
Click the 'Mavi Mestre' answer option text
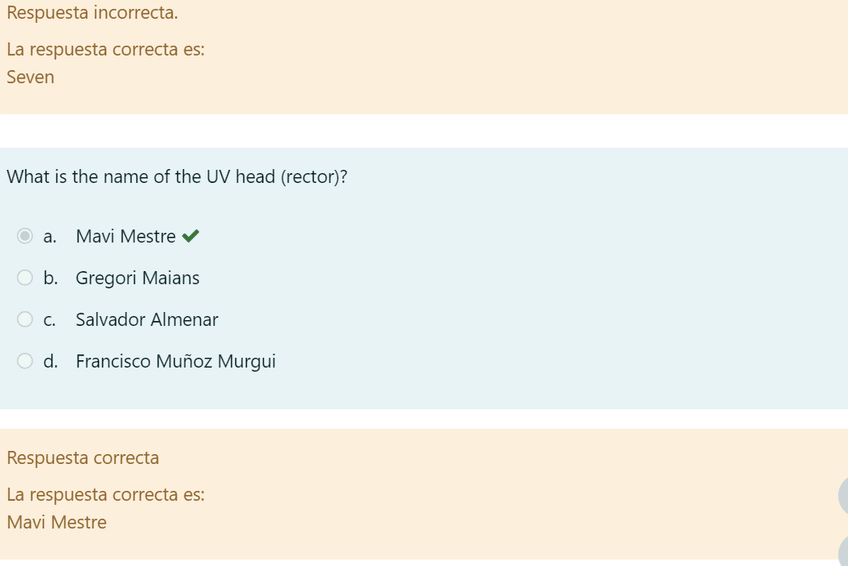click(126, 237)
